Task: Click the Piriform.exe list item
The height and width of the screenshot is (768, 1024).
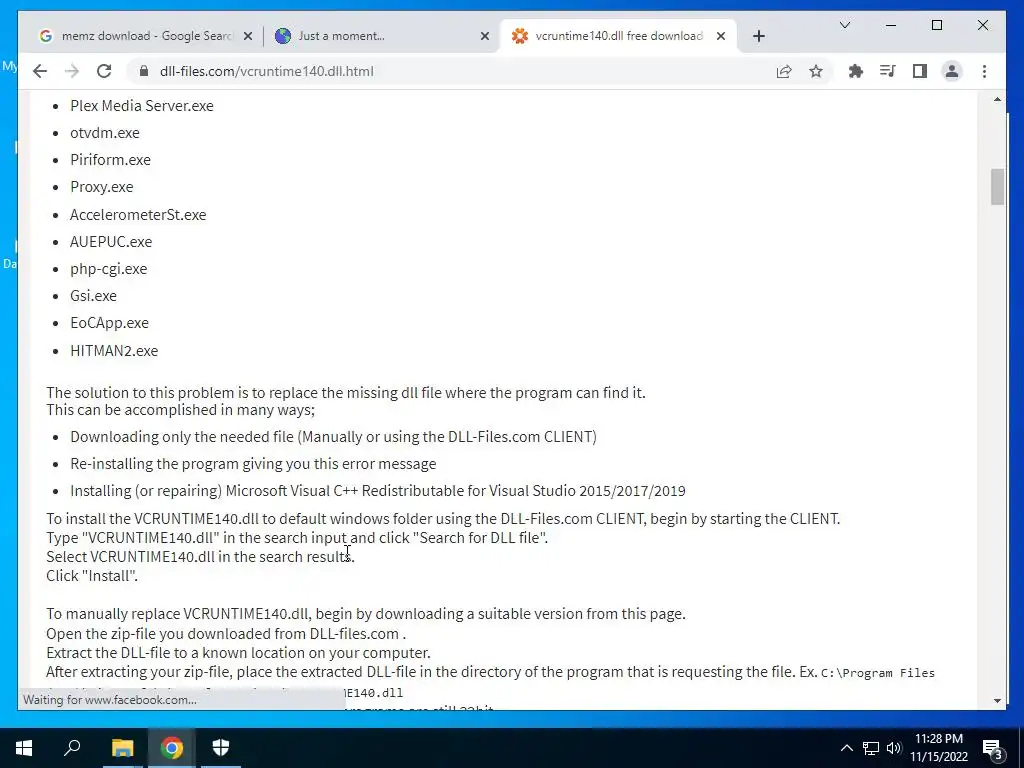Action: tap(110, 160)
